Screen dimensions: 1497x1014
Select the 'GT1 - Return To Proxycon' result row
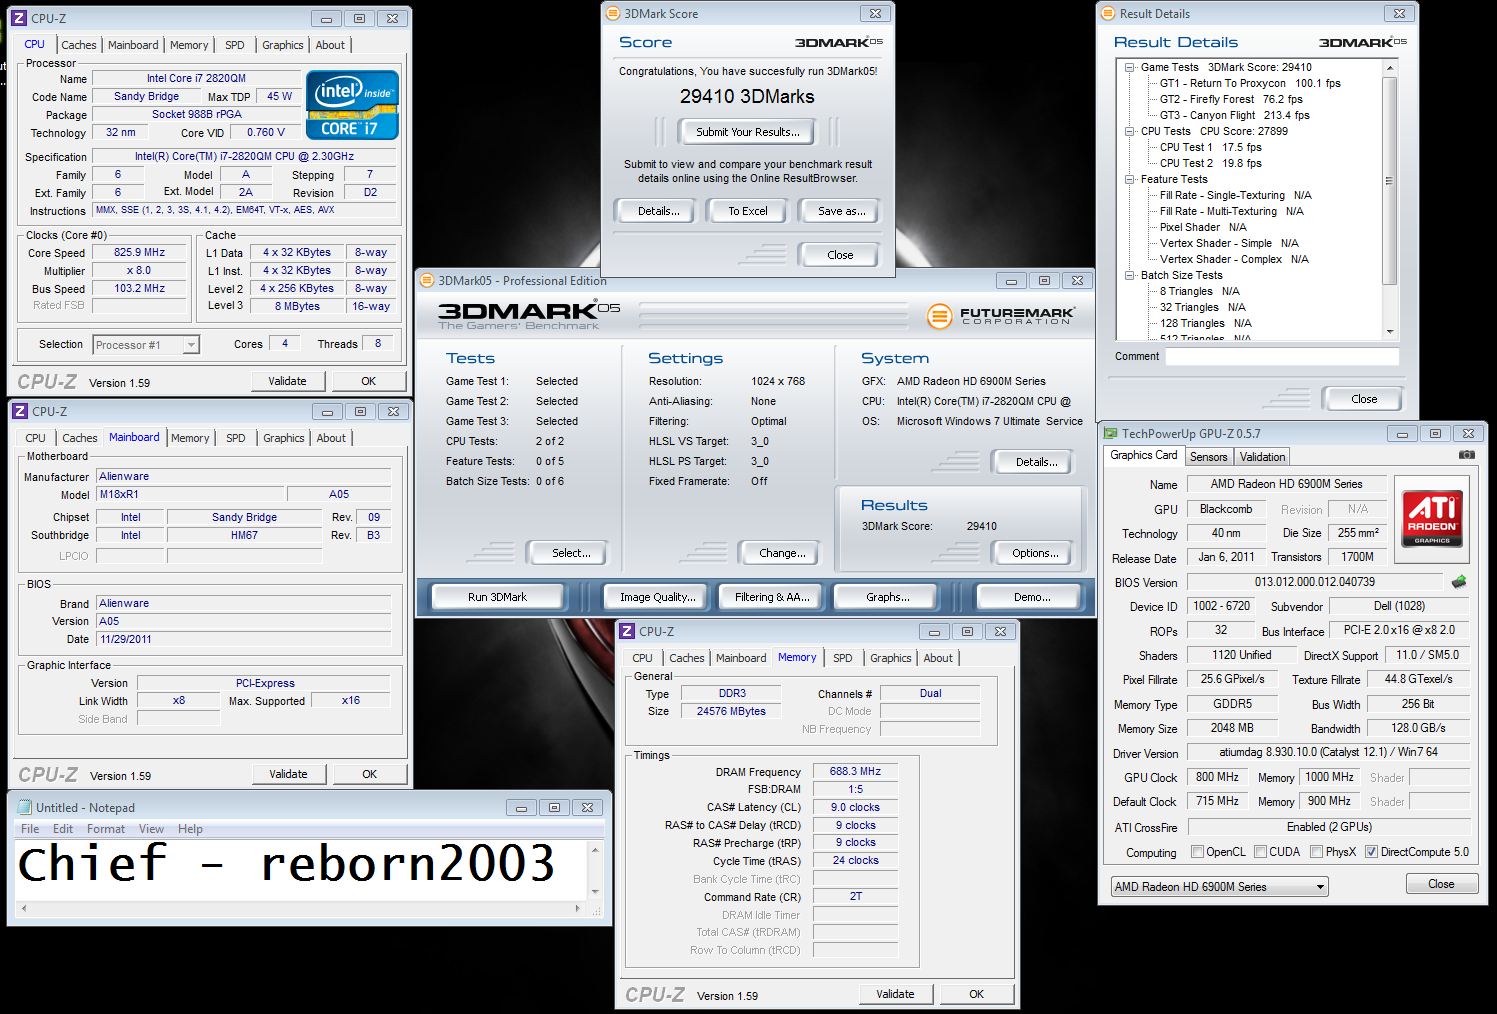1250,84
